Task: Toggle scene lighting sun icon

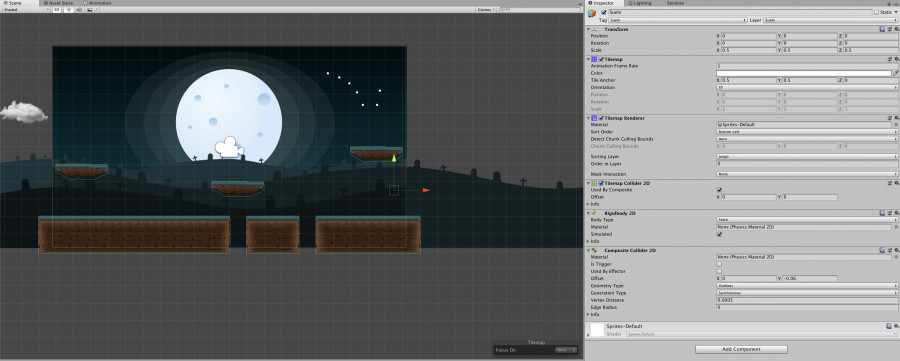Action: (68, 10)
